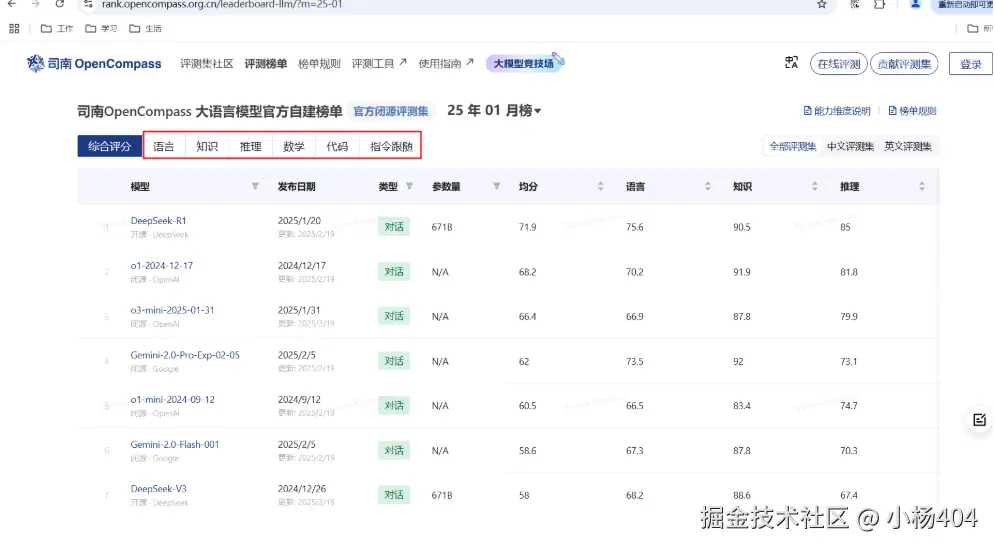The height and width of the screenshot is (549, 995).
Task: Click 91.9 knowledge score for o1-2024-12-17
Action: coord(742,272)
